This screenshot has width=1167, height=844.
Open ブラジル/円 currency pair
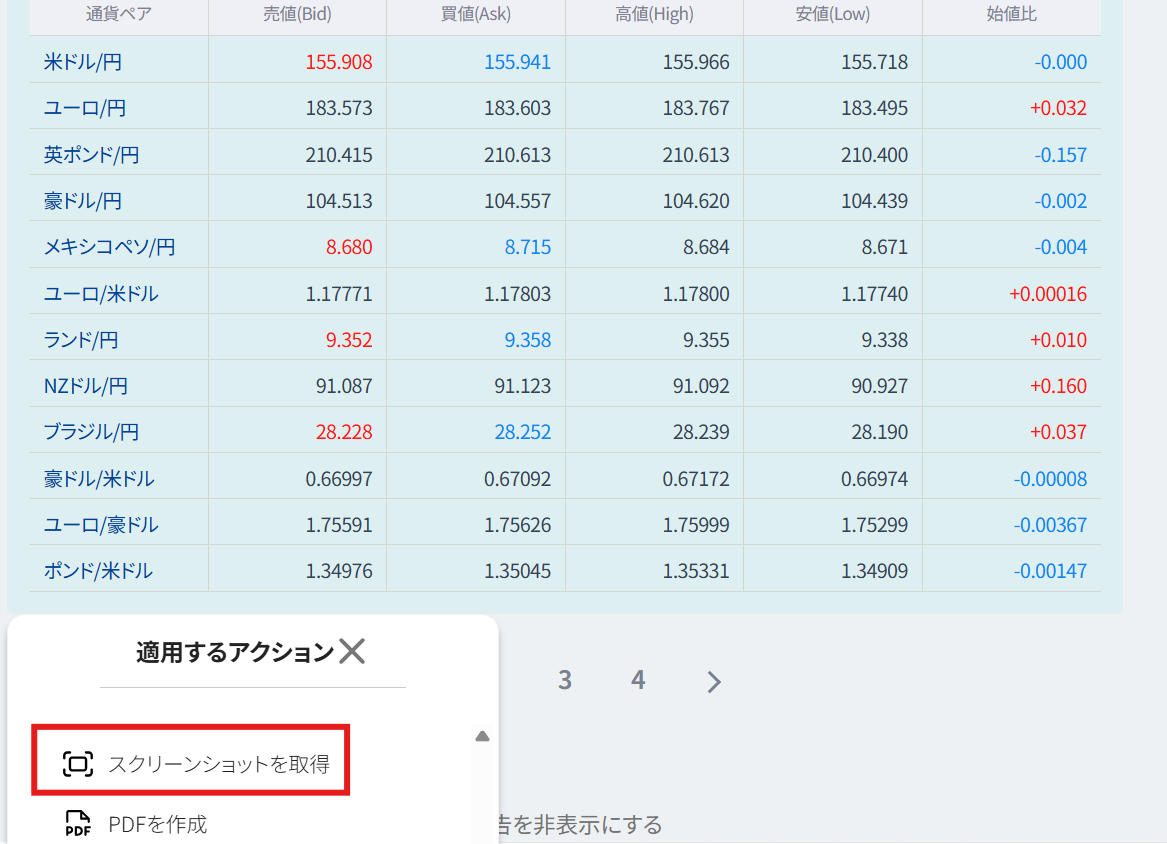point(92,432)
